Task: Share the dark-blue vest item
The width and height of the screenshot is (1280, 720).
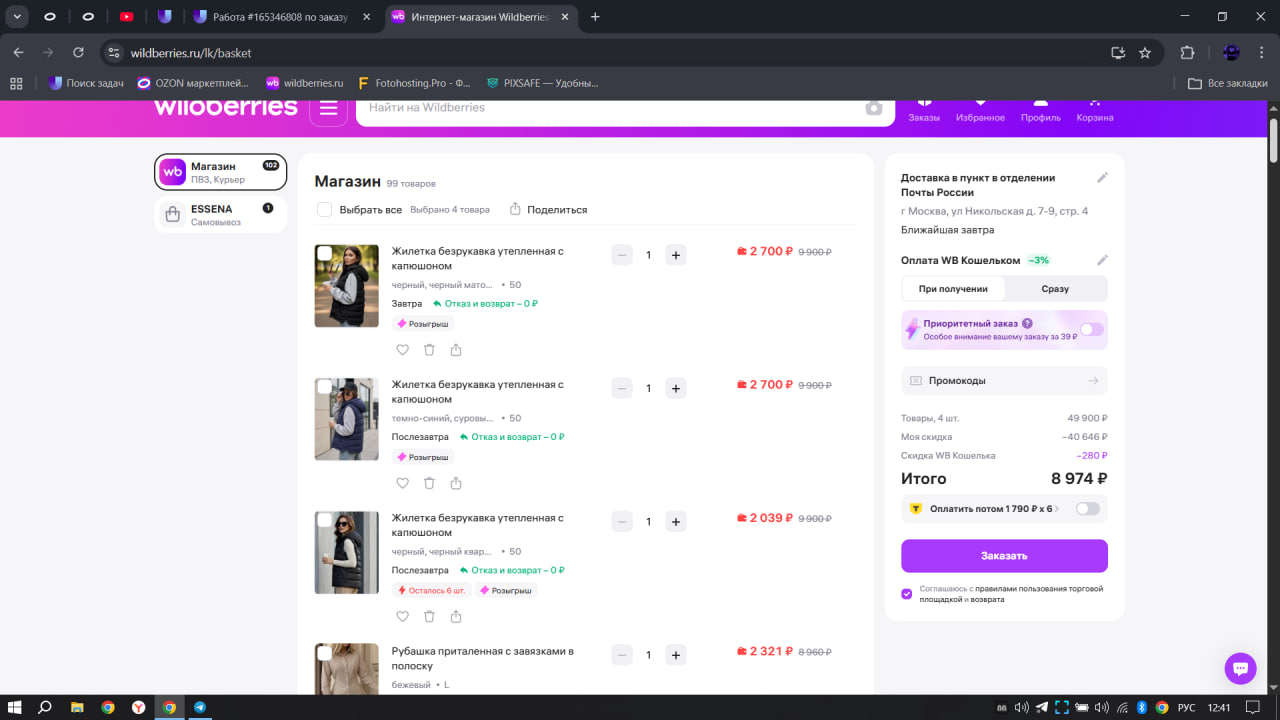Action: pyautogui.click(x=456, y=483)
